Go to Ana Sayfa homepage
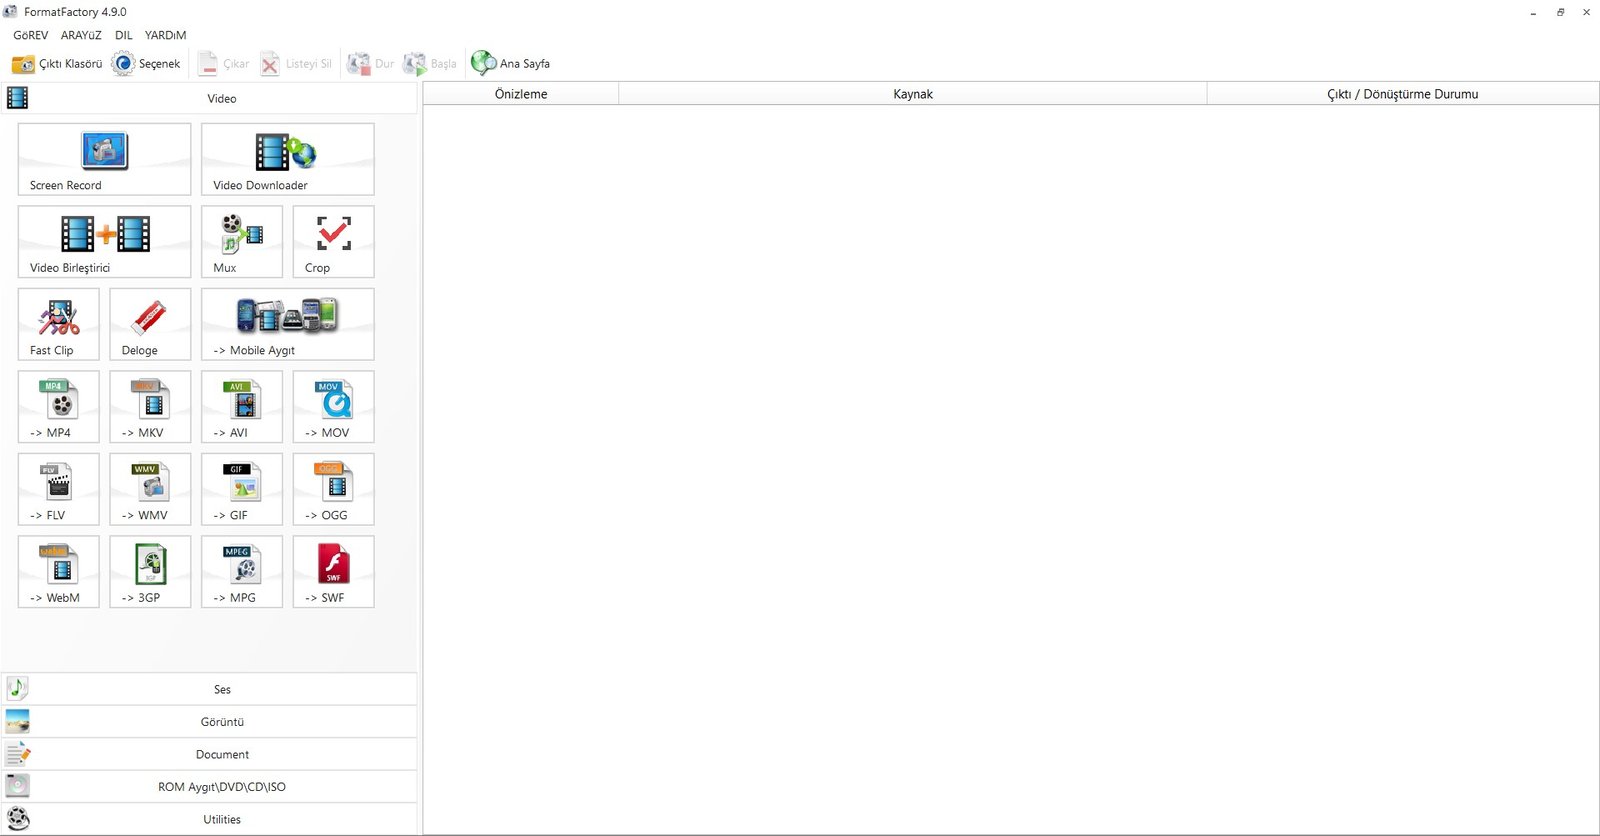 point(511,64)
